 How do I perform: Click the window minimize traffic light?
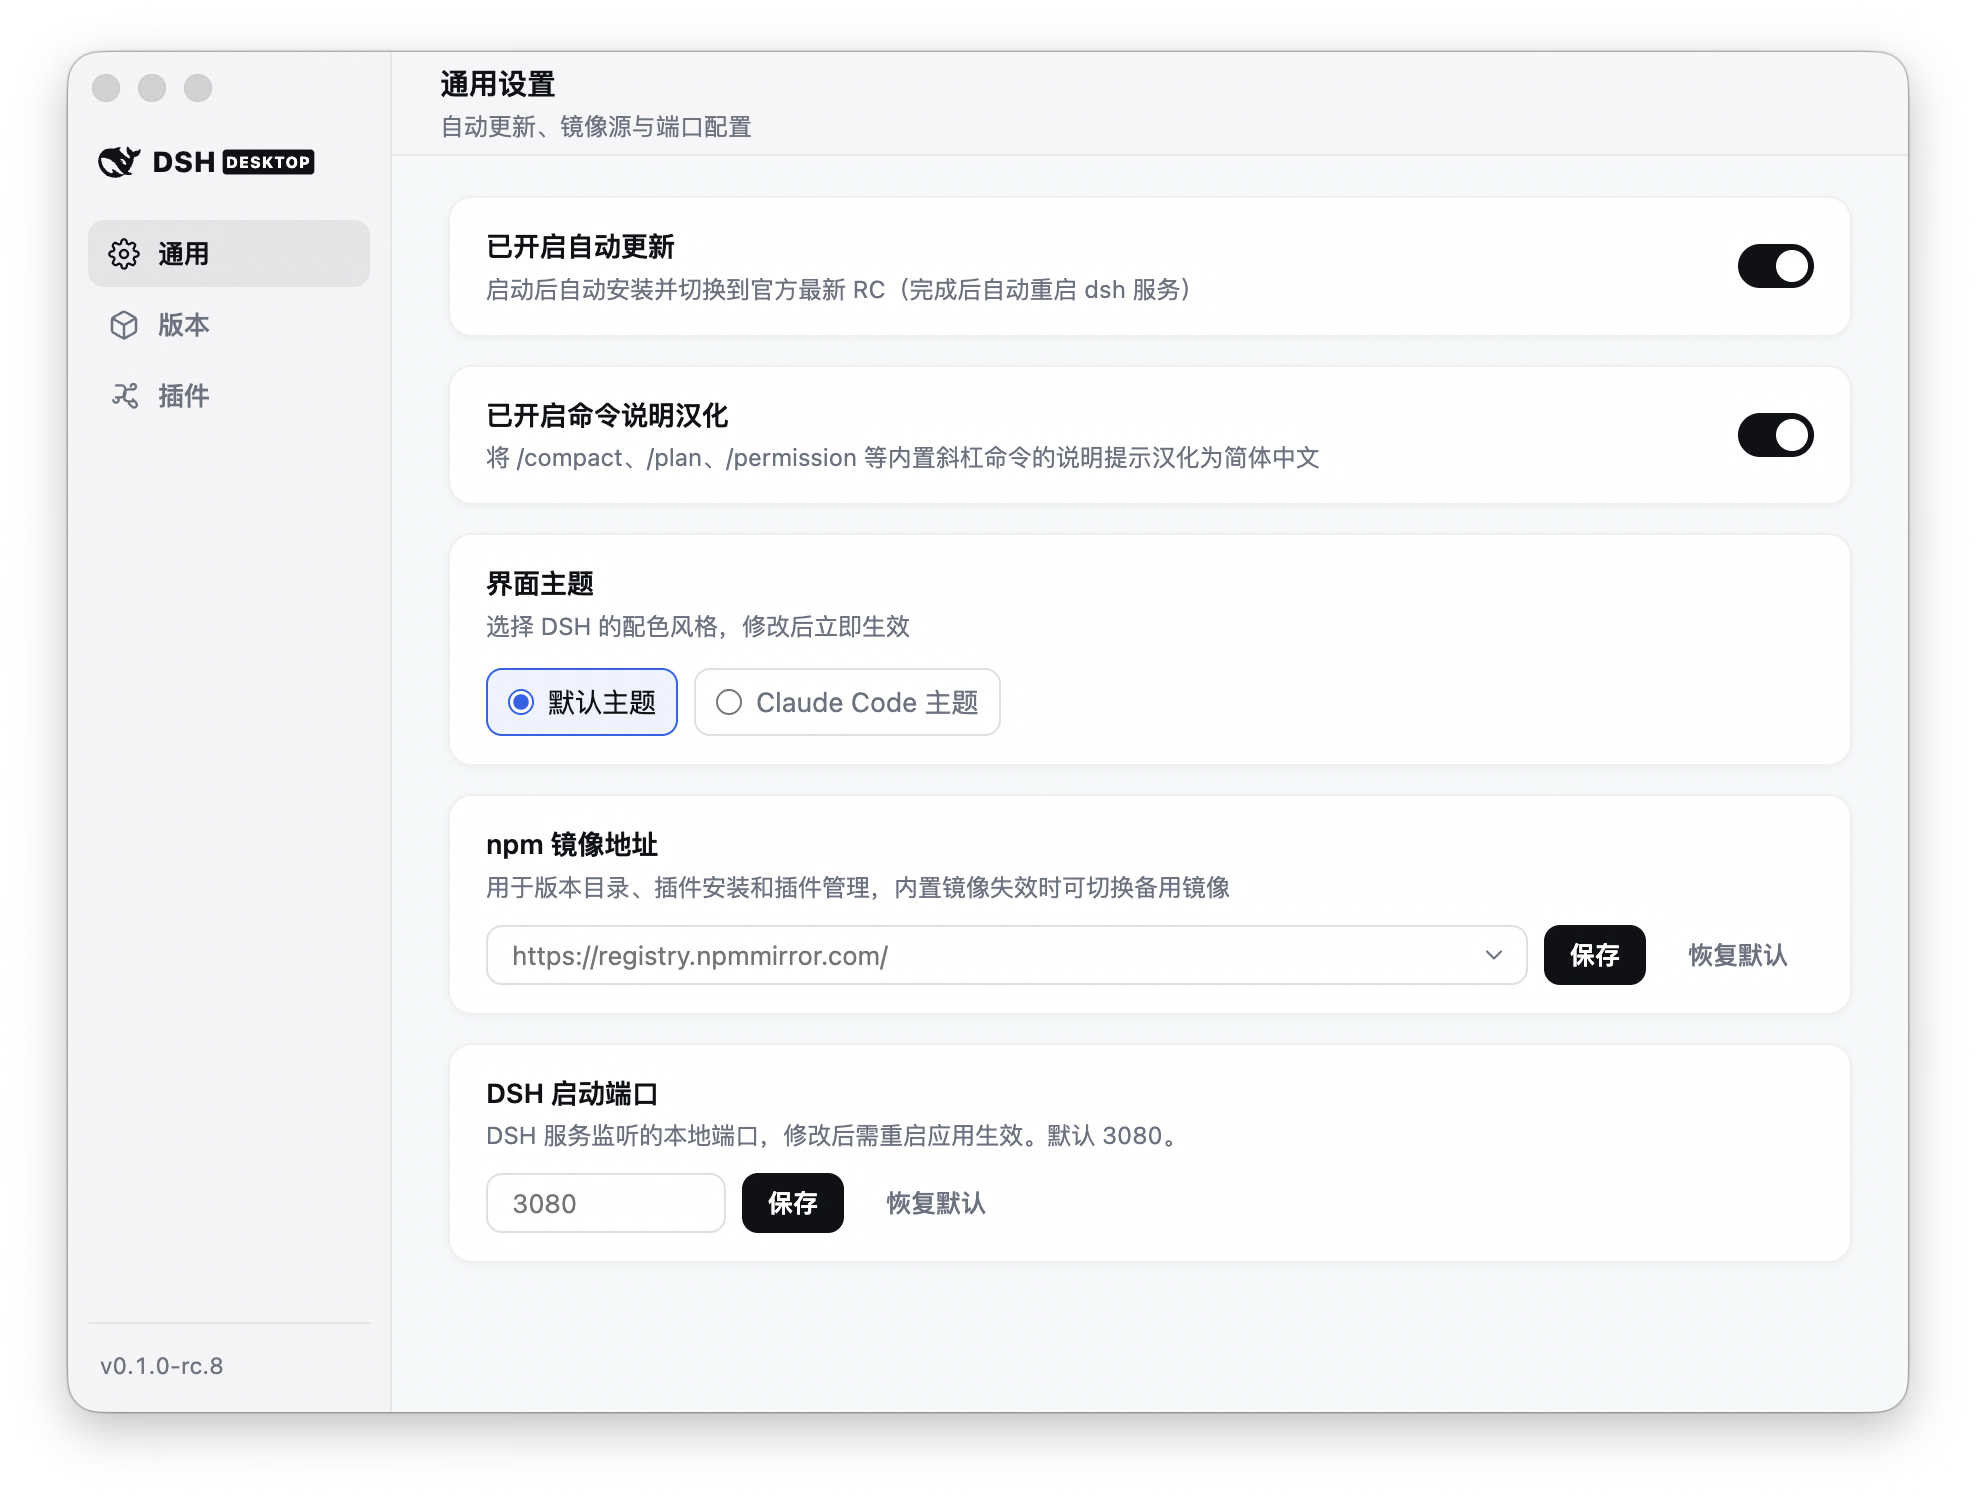(152, 88)
